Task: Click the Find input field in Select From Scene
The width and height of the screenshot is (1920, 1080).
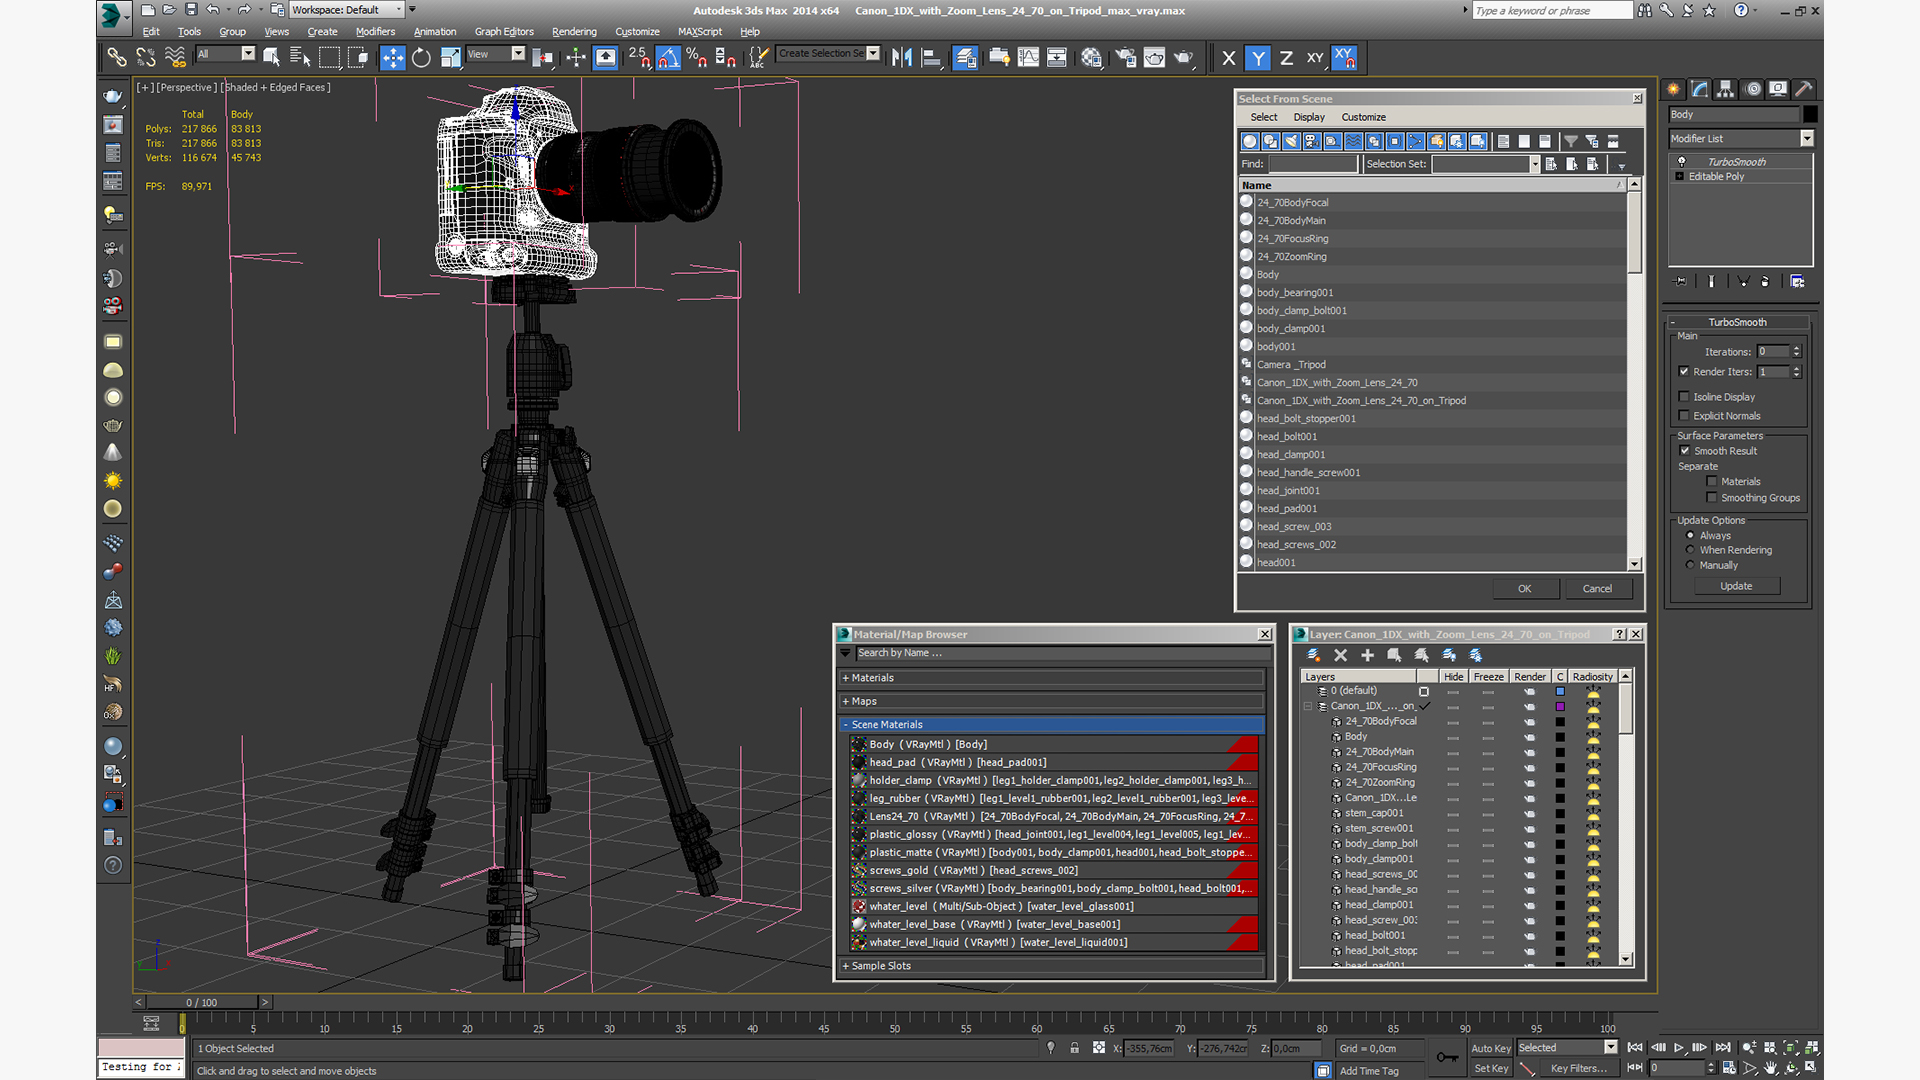Action: (x=1312, y=164)
